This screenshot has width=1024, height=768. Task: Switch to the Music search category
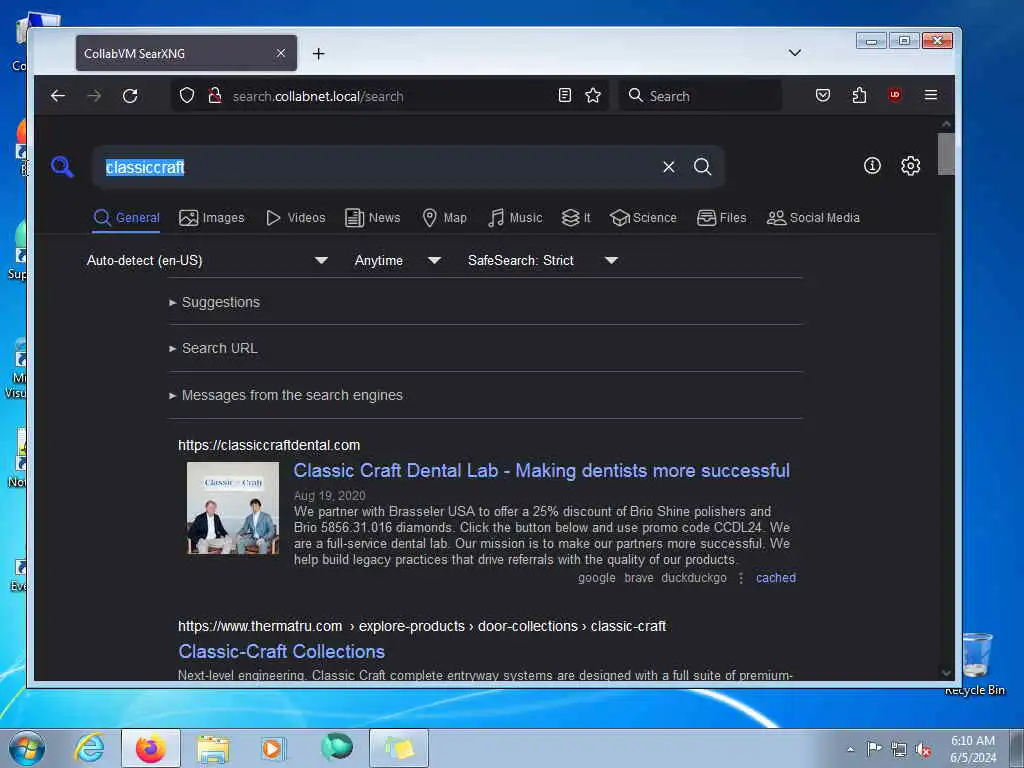click(515, 218)
